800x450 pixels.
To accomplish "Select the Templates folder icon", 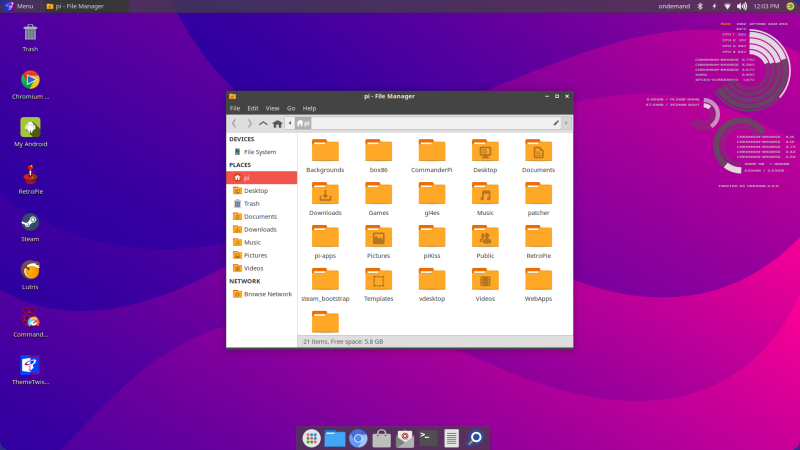I will [x=379, y=279].
